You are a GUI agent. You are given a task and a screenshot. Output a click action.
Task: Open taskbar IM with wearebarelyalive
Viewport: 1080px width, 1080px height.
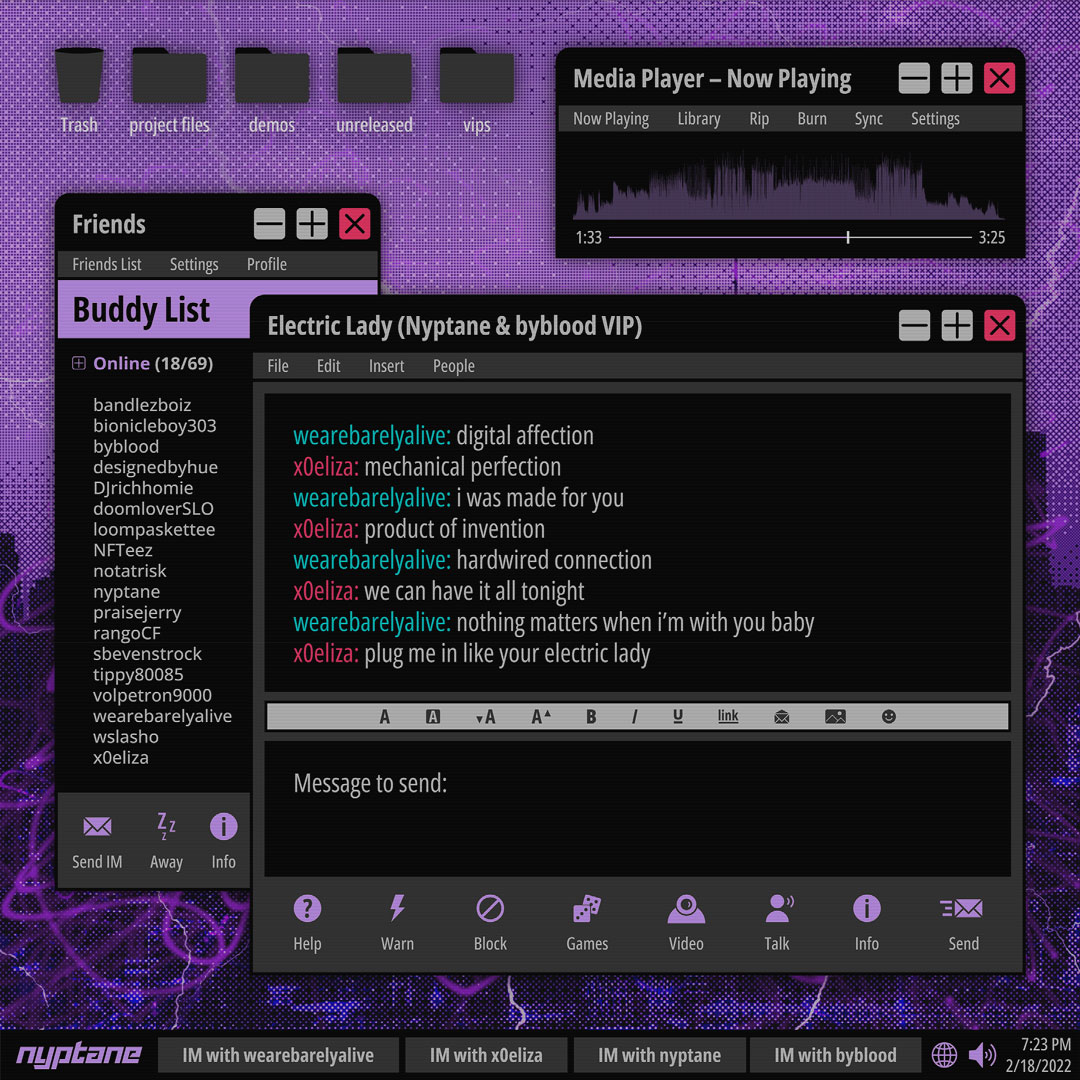[278, 1055]
